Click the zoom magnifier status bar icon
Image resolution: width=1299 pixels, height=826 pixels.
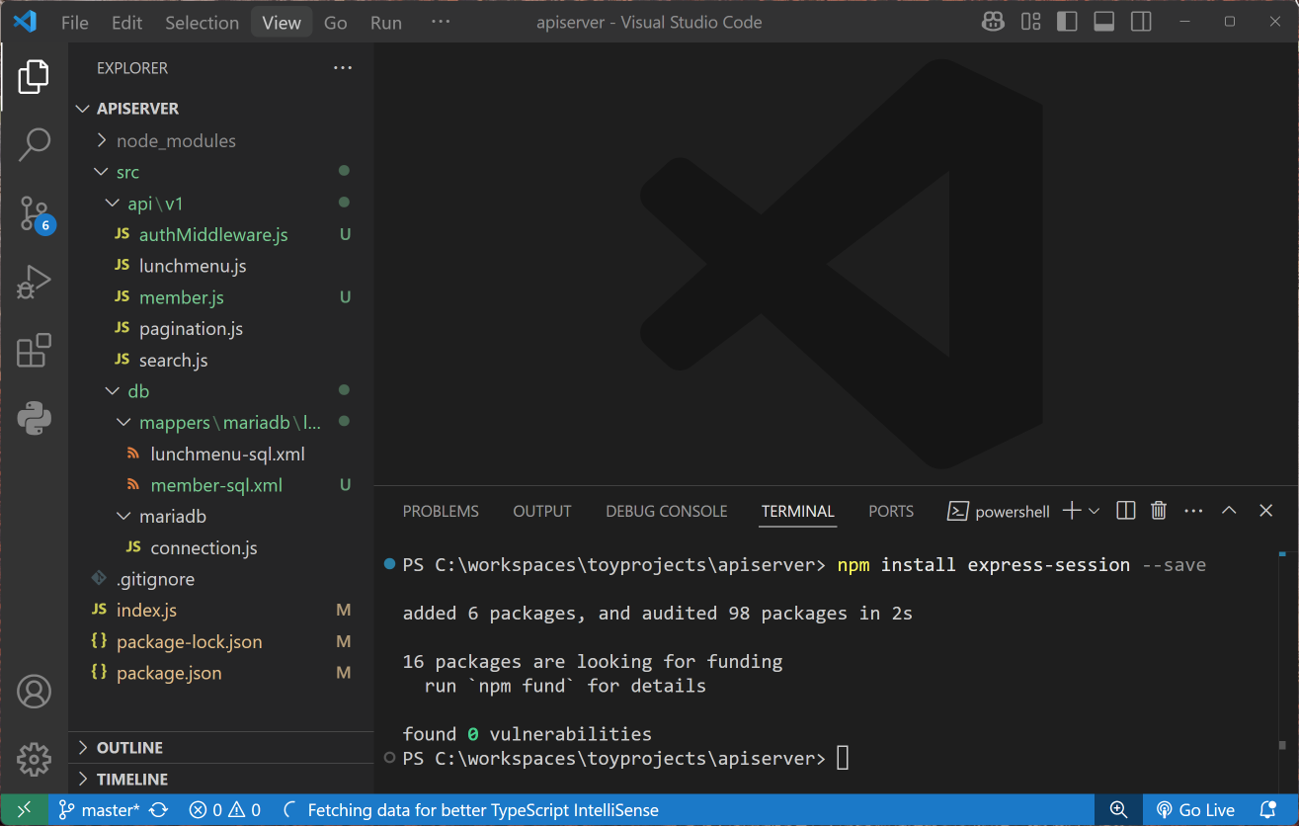[1119, 810]
